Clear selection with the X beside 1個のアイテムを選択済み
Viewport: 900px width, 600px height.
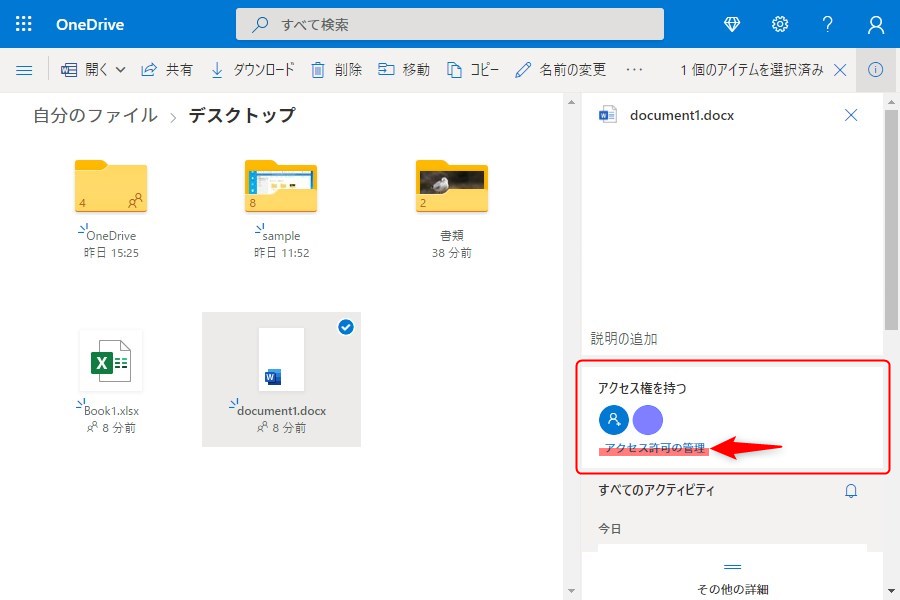pyautogui.click(x=840, y=70)
